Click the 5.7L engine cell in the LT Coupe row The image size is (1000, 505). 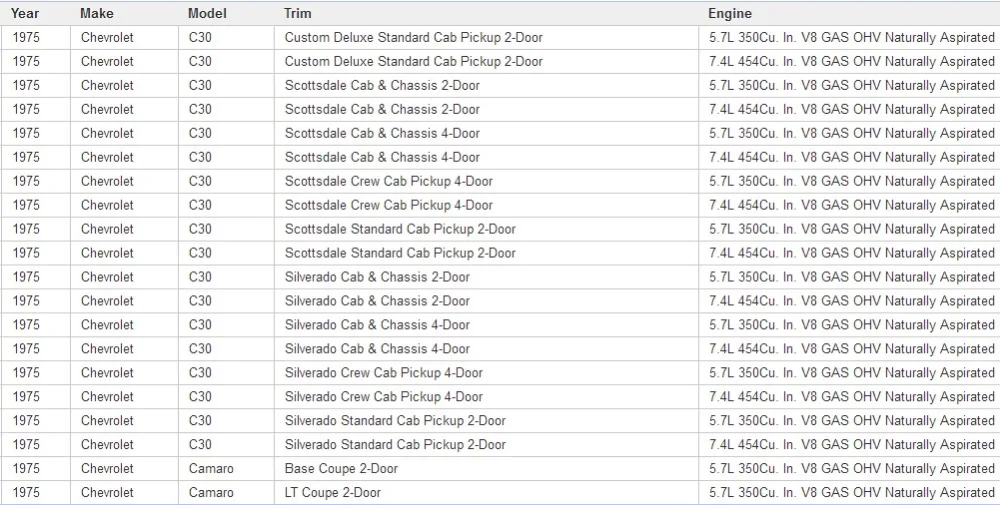pos(851,492)
